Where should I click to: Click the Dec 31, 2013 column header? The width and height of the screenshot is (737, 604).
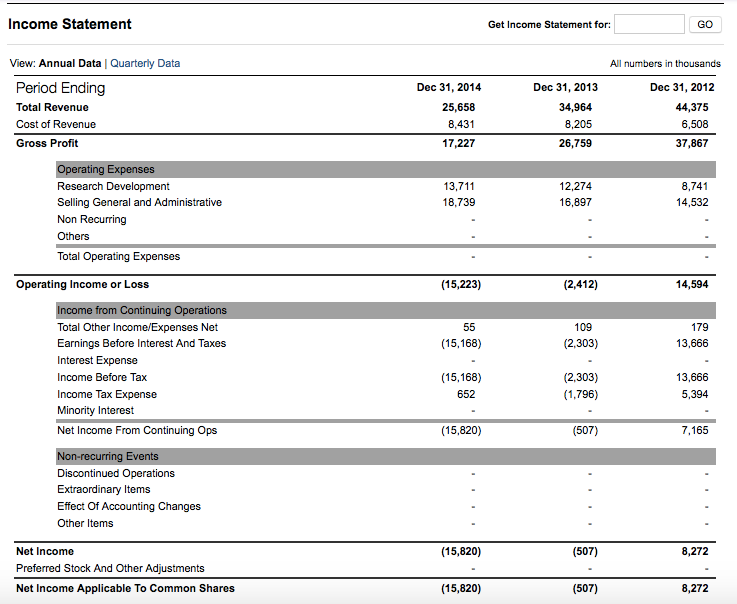click(x=565, y=88)
